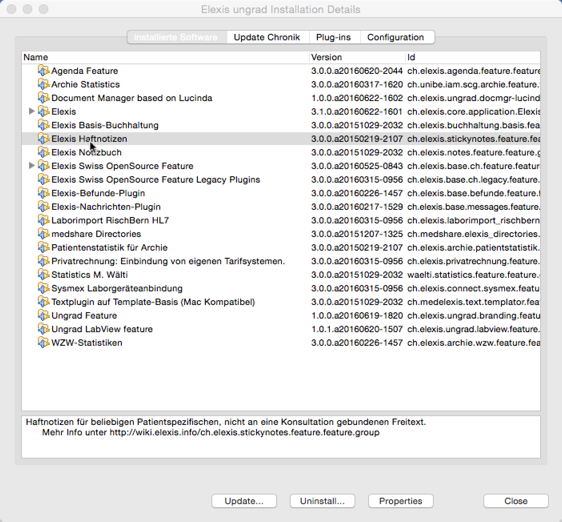Select the Patientenstatistik für Archie label
Viewport: 562px width, 522px height.
(x=109, y=248)
